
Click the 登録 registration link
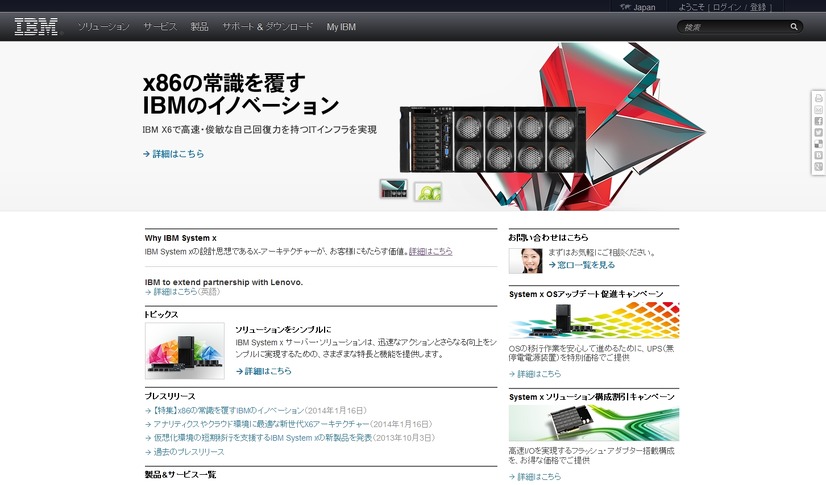click(758, 7)
